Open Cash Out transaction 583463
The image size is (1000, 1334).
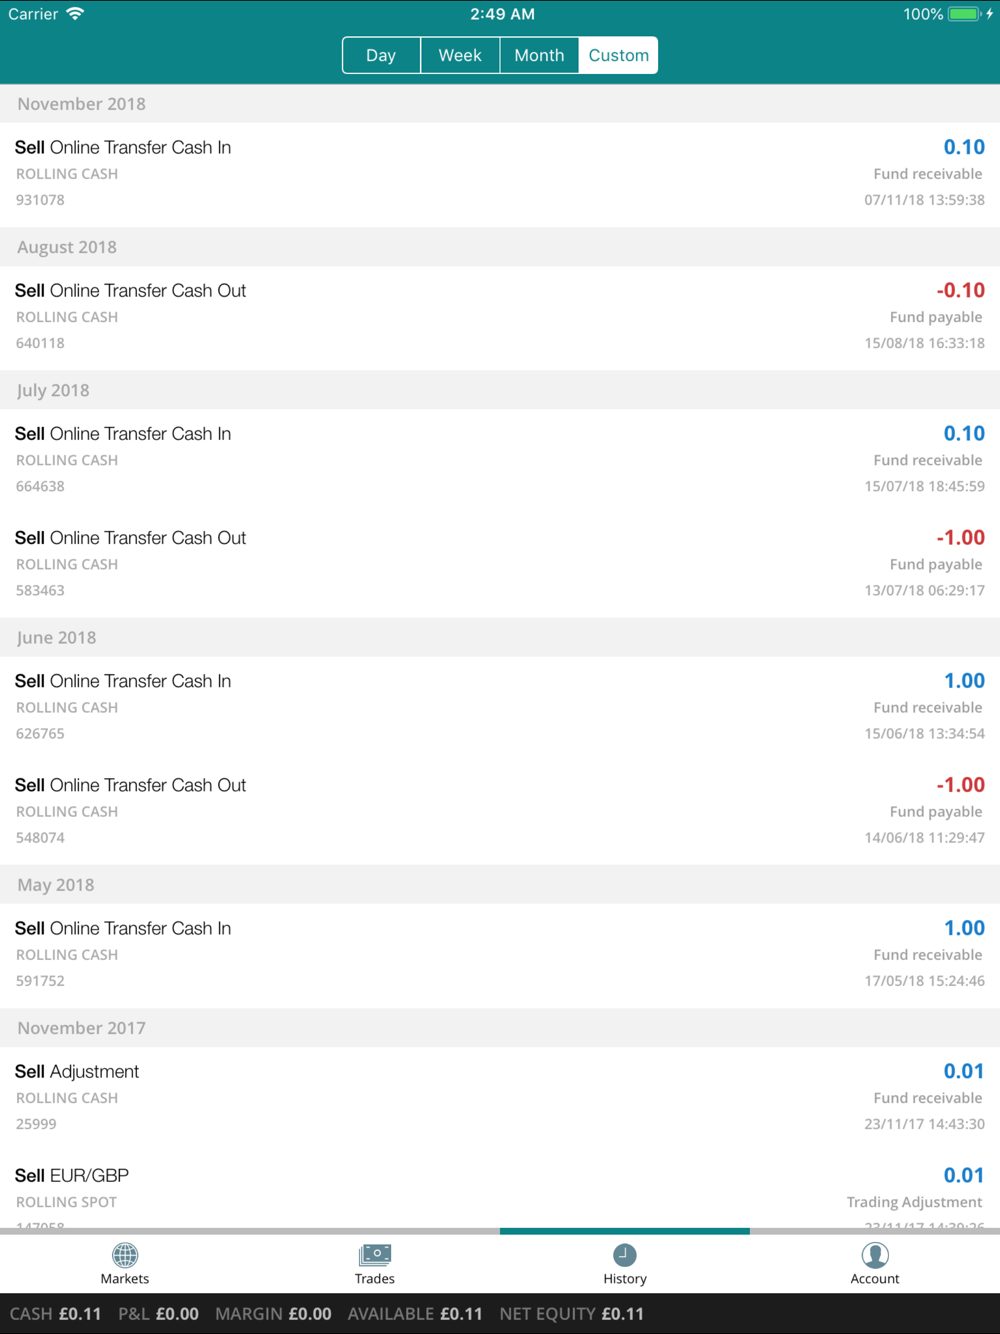[500, 564]
